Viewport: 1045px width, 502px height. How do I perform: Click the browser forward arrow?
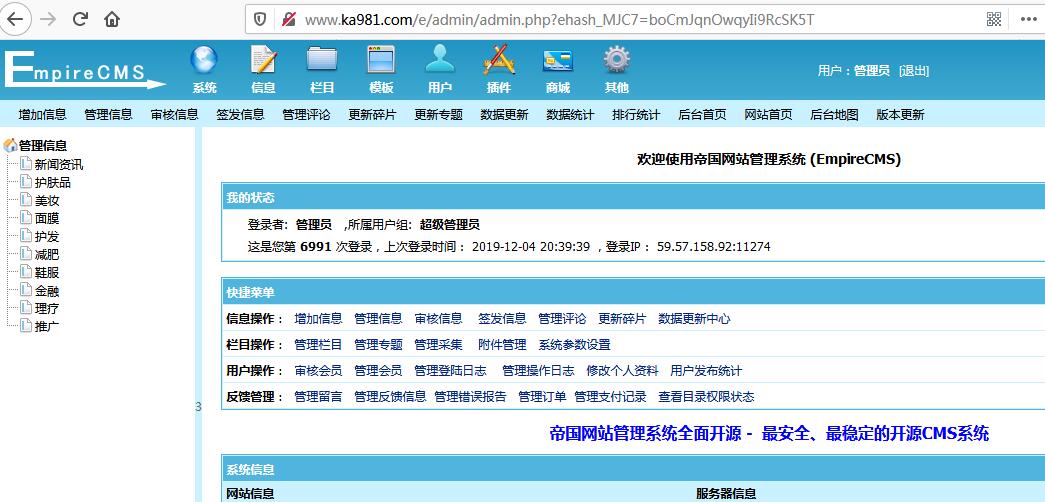[x=47, y=19]
